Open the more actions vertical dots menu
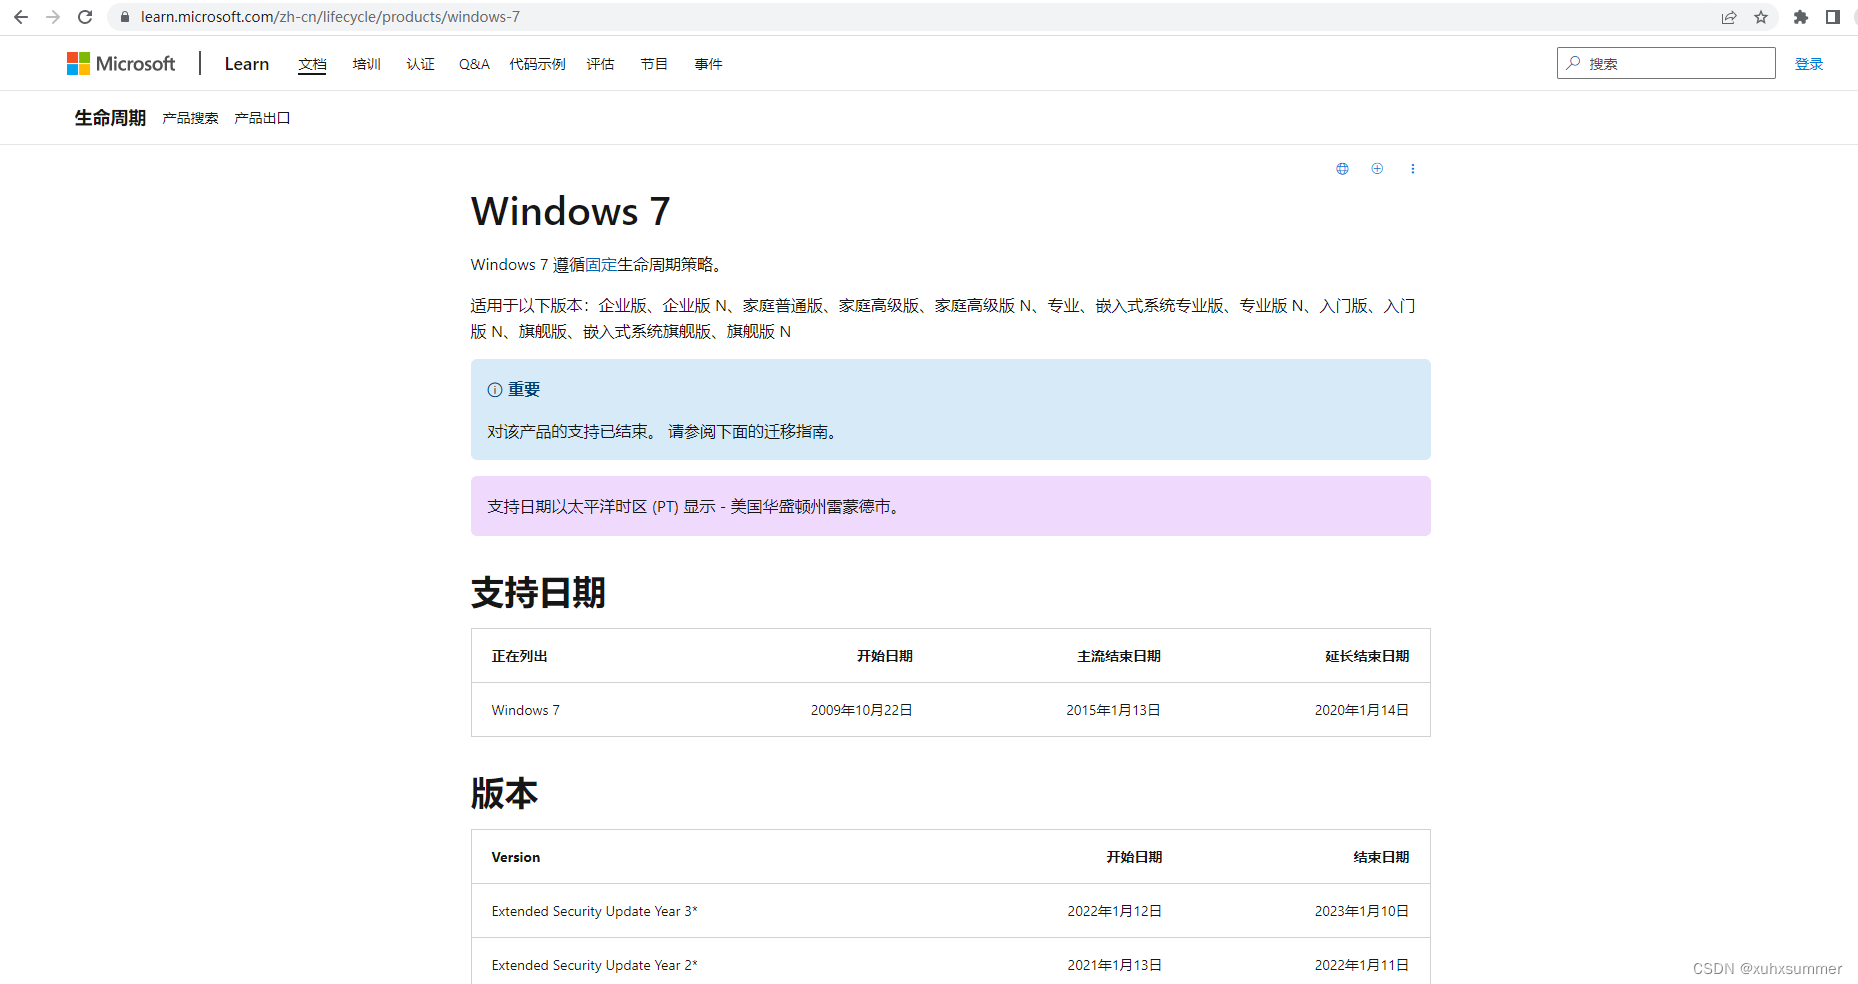Viewport: 1858px width, 984px height. coord(1413,169)
